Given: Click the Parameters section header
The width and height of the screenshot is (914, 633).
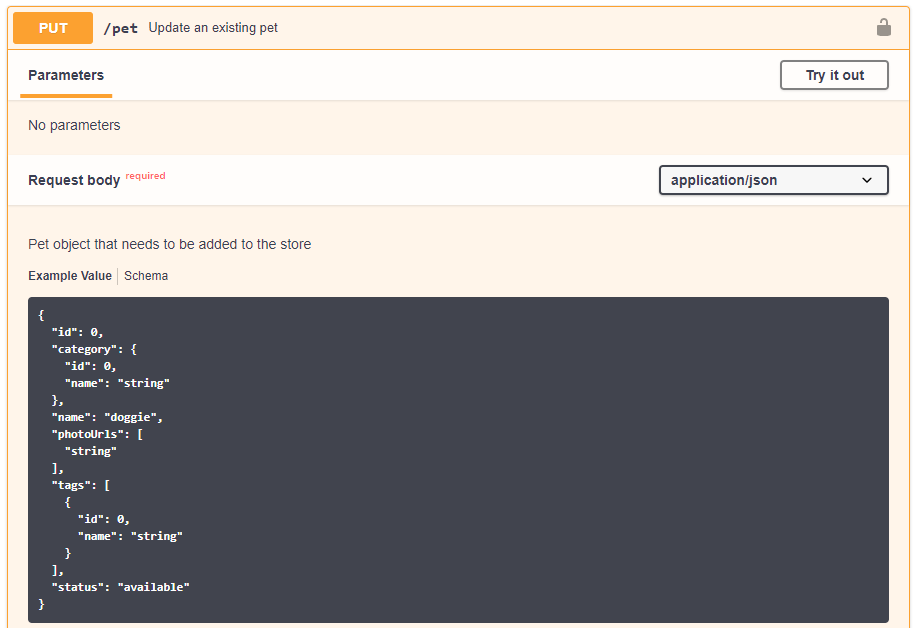Looking at the screenshot, I should point(65,74).
